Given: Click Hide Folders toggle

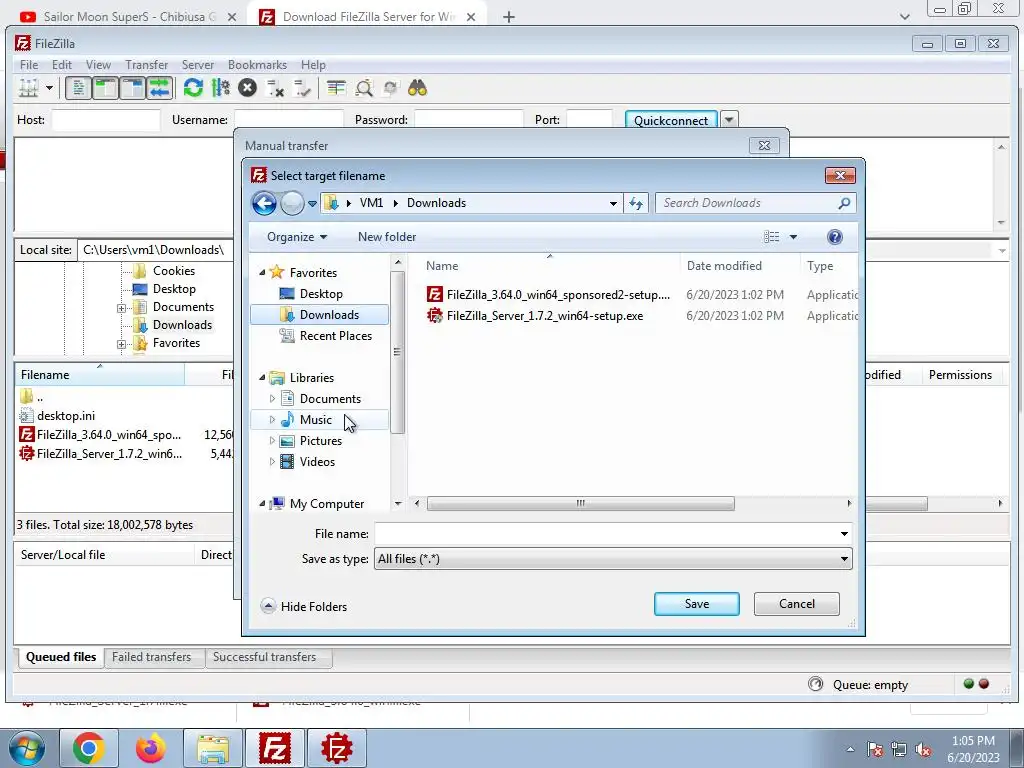Looking at the screenshot, I should click(x=304, y=607).
